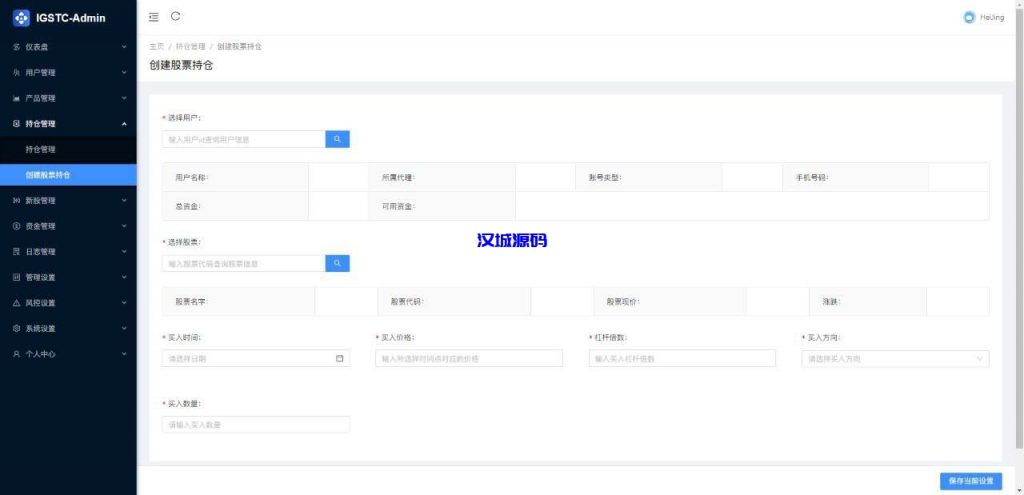
Task: Click the 系统设置 gear icon
Action: [x=16, y=328]
